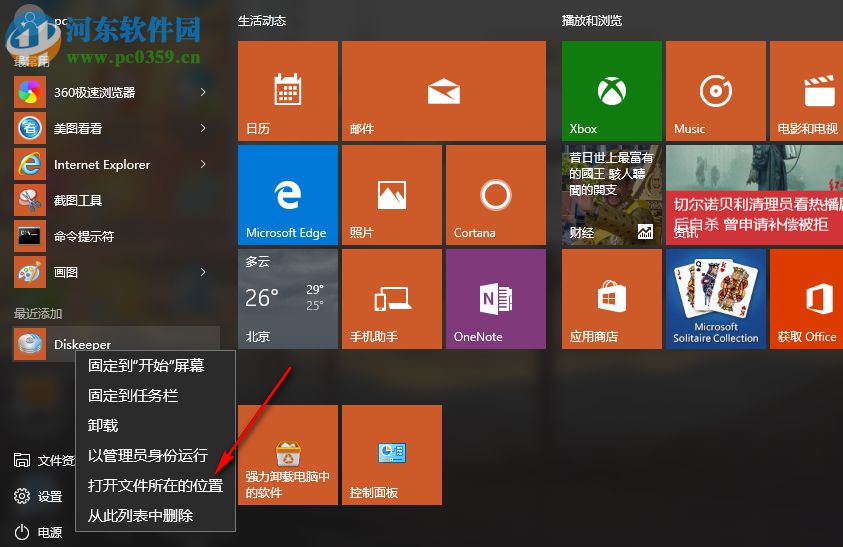Open the 北京 weather tile
843x547 pixels.
pos(288,299)
